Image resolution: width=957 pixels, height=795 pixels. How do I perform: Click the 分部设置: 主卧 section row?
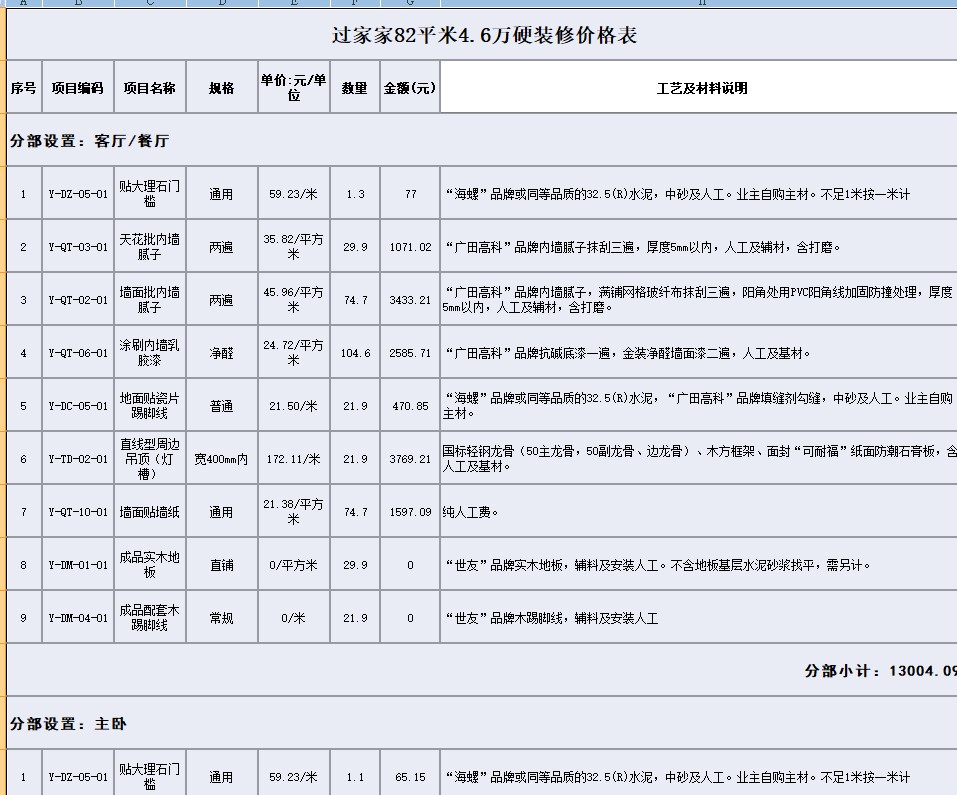(482, 724)
